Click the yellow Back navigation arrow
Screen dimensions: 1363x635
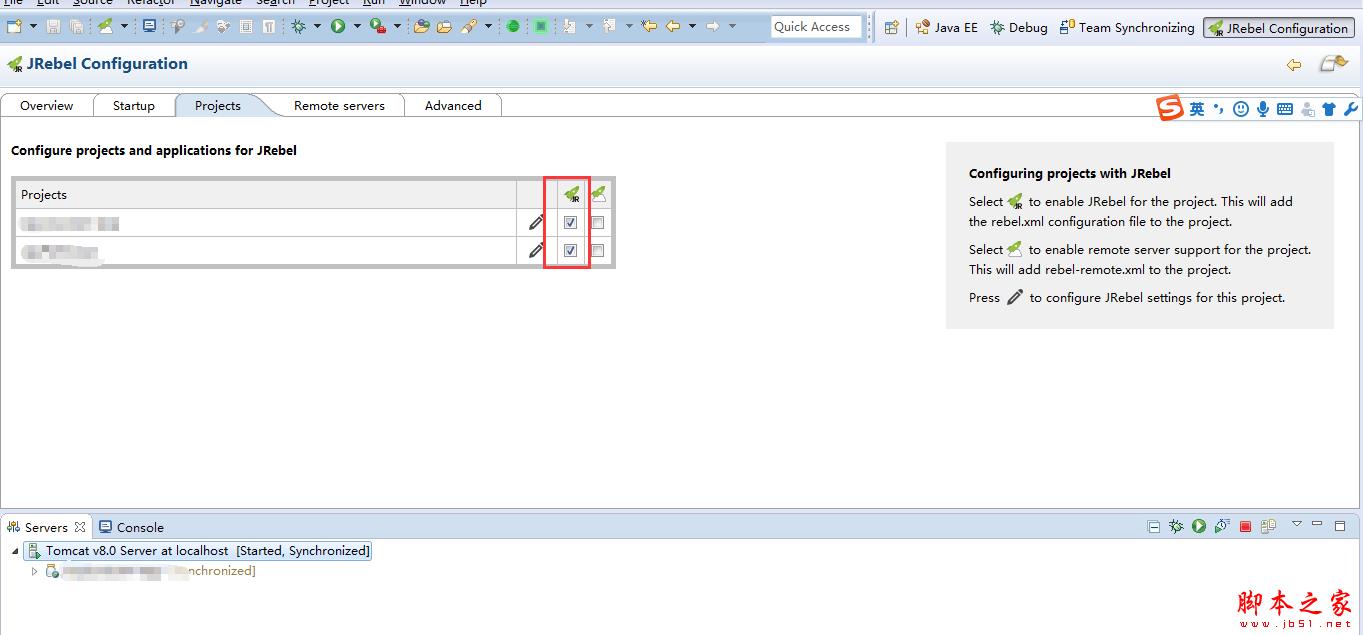673,27
